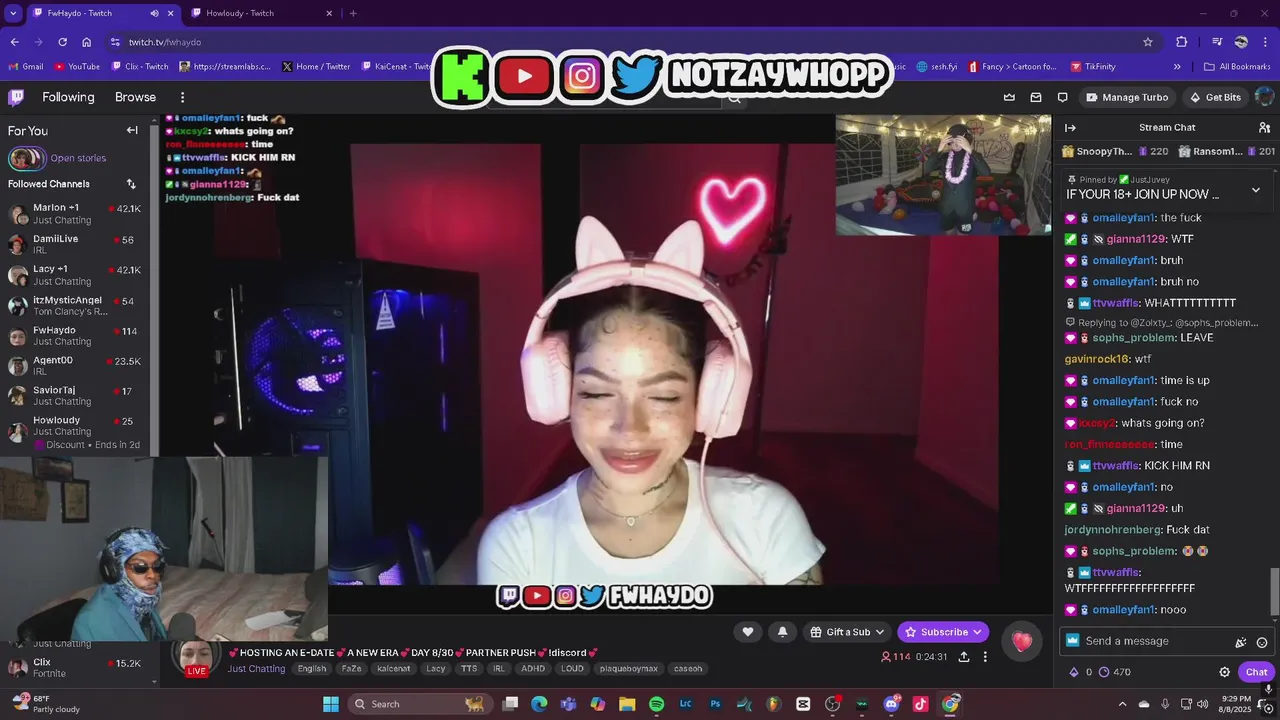Switch to the Howloudy - Twitch tab
Viewport: 1280px width, 720px height.
click(260, 13)
